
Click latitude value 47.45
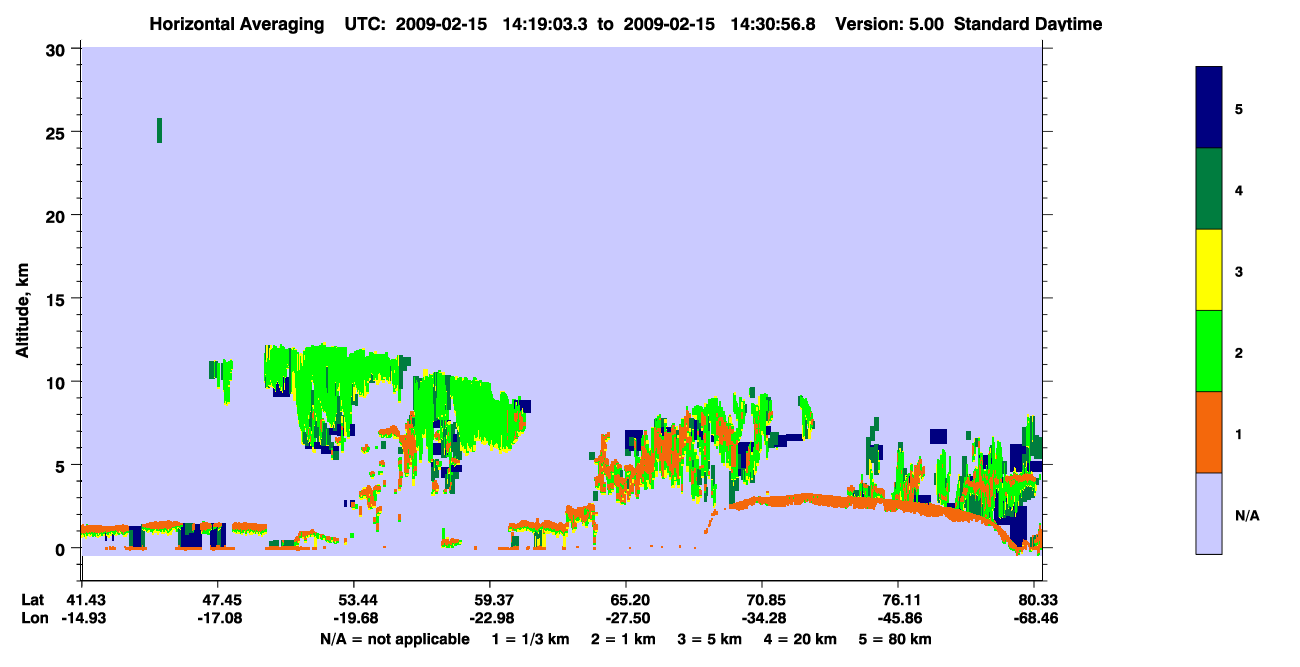(x=217, y=600)
